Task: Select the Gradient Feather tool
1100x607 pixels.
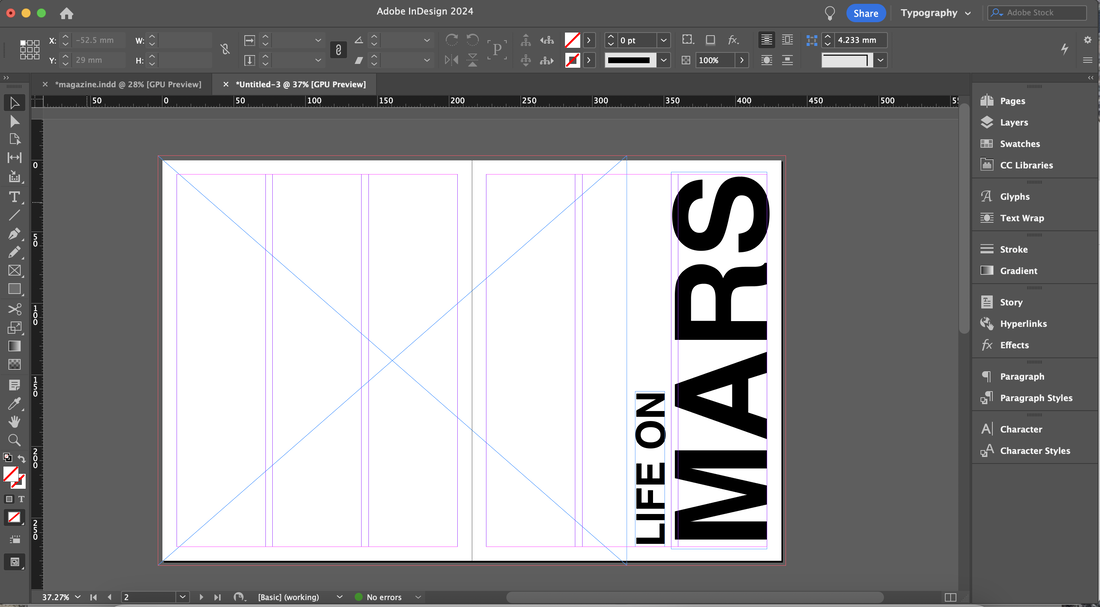Action: (14, 364)
